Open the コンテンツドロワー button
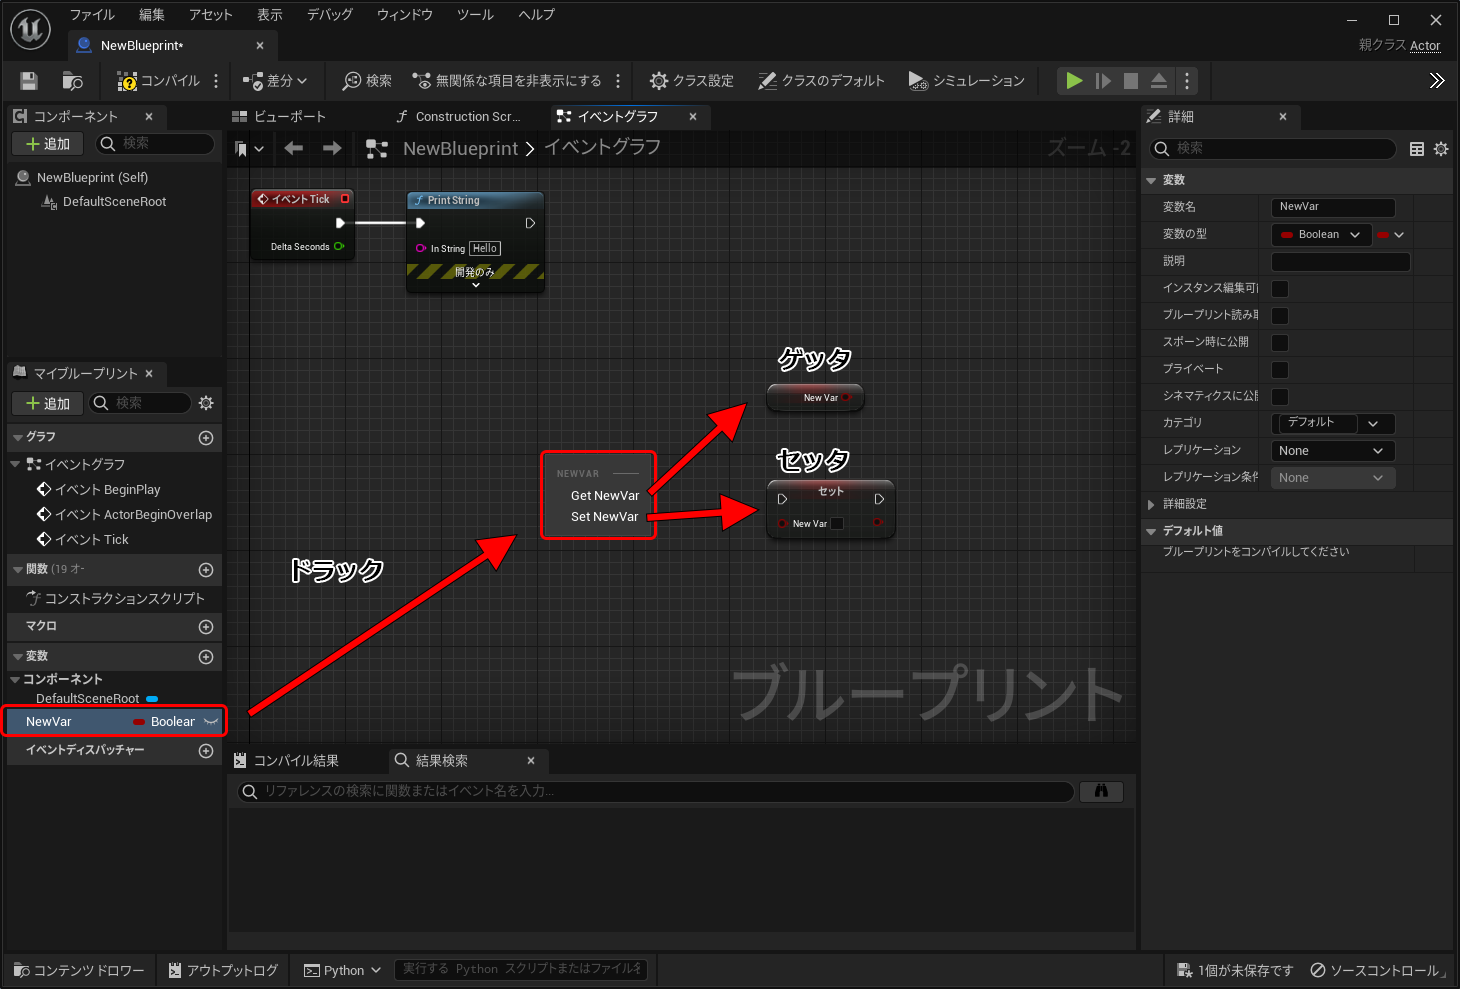This screenshot has height=989, width=1460. coord(80,971)
